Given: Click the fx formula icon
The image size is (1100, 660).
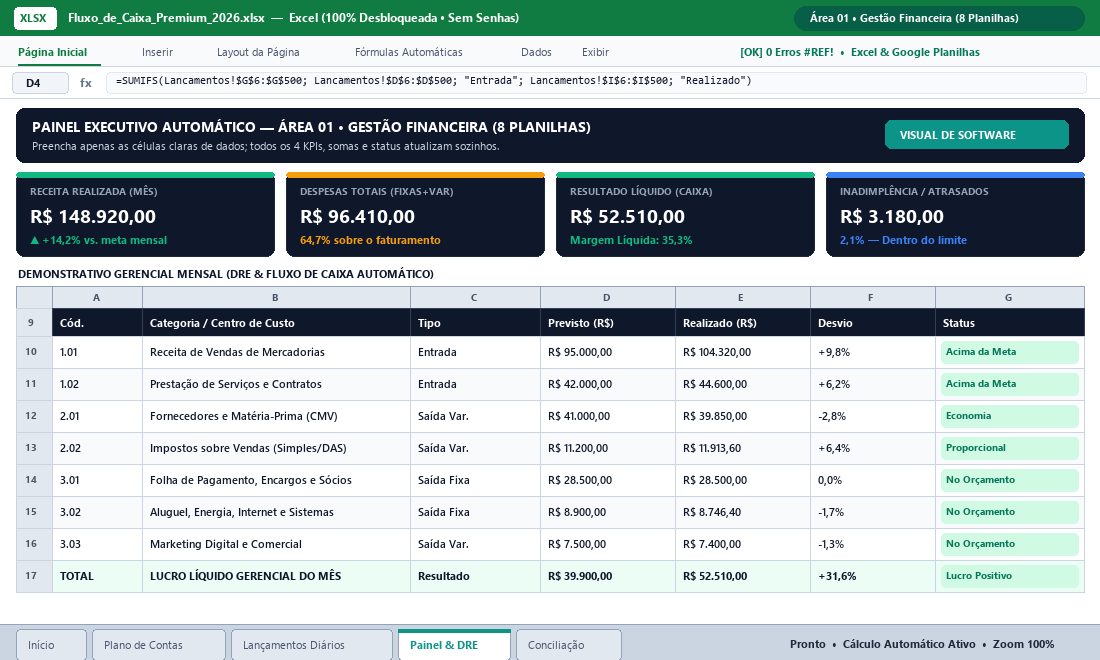Looking at the screenshot, I should pyautogui.click(x=86, y=83).
